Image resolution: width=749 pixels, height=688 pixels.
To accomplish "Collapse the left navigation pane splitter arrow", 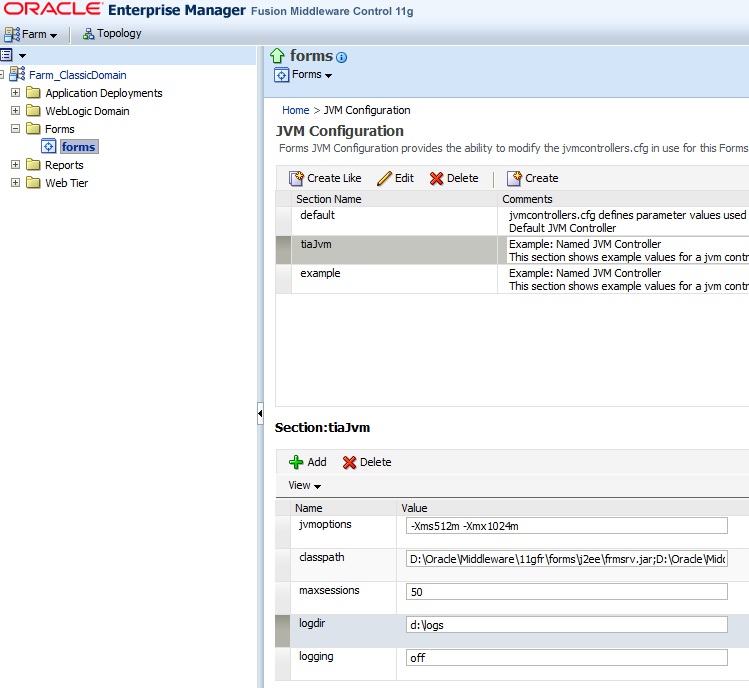I will coord(260,413).
